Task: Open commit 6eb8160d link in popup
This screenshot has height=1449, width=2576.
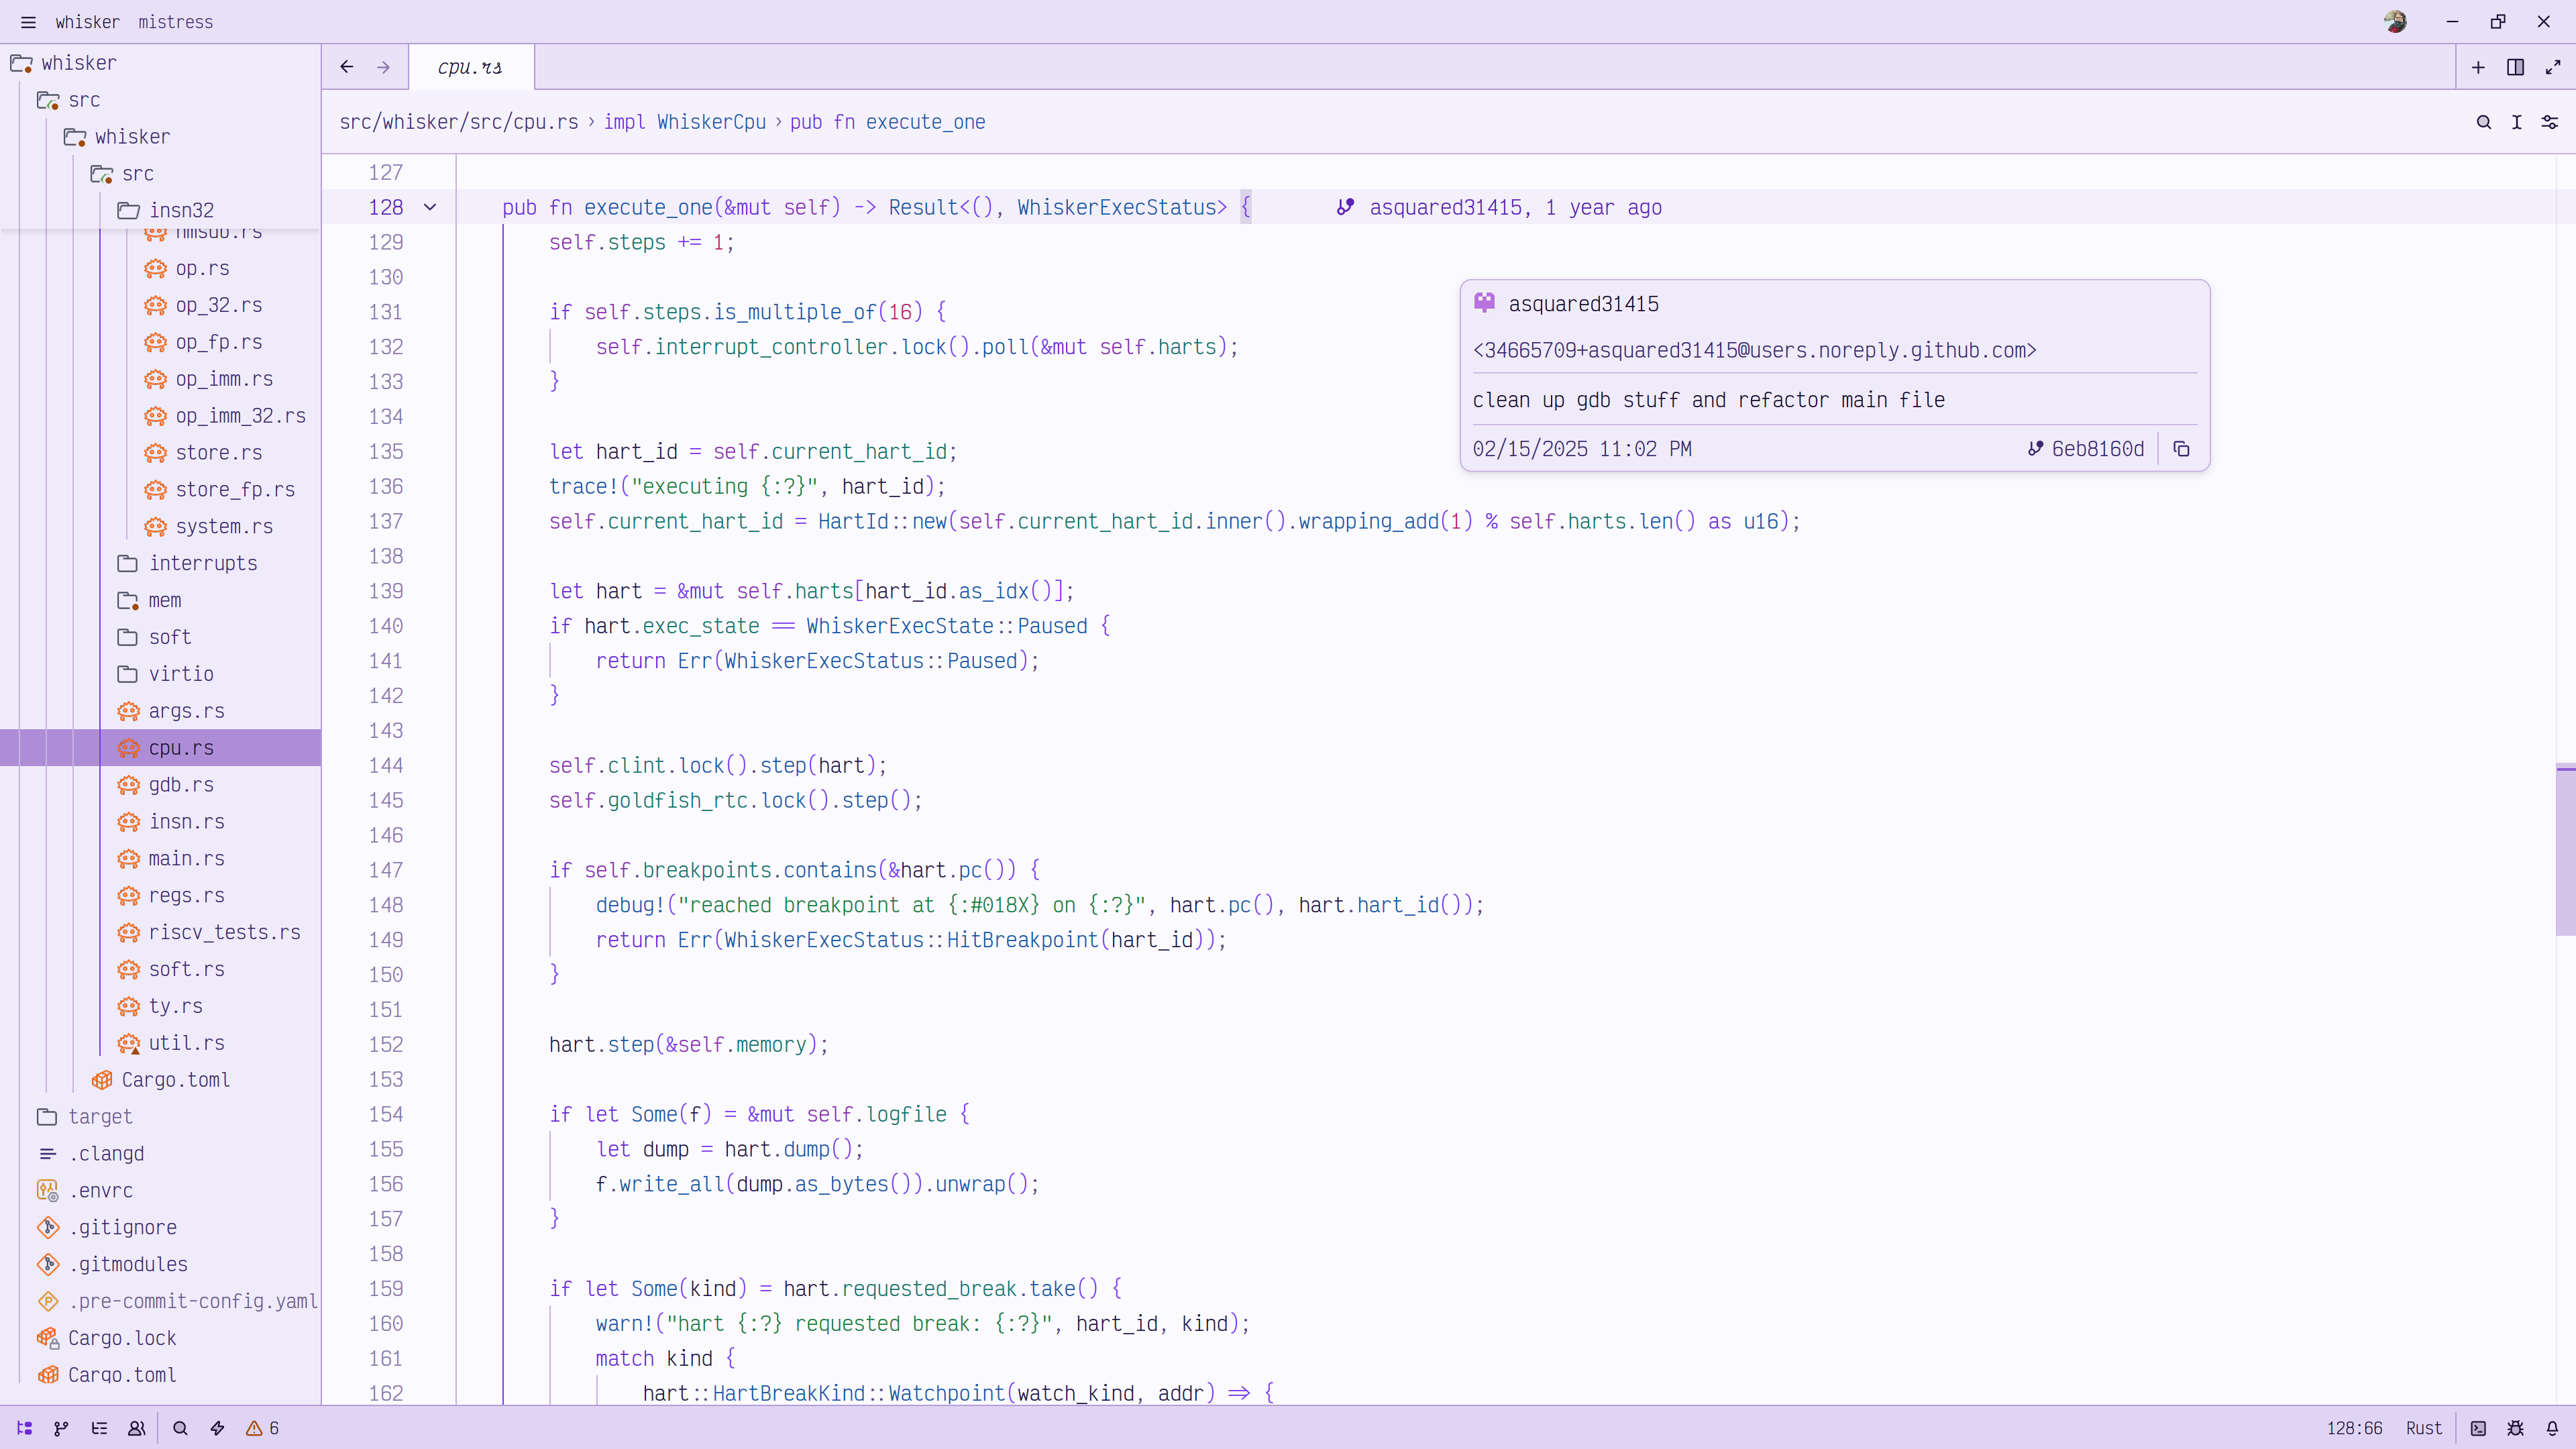Action: (2086, 449)
